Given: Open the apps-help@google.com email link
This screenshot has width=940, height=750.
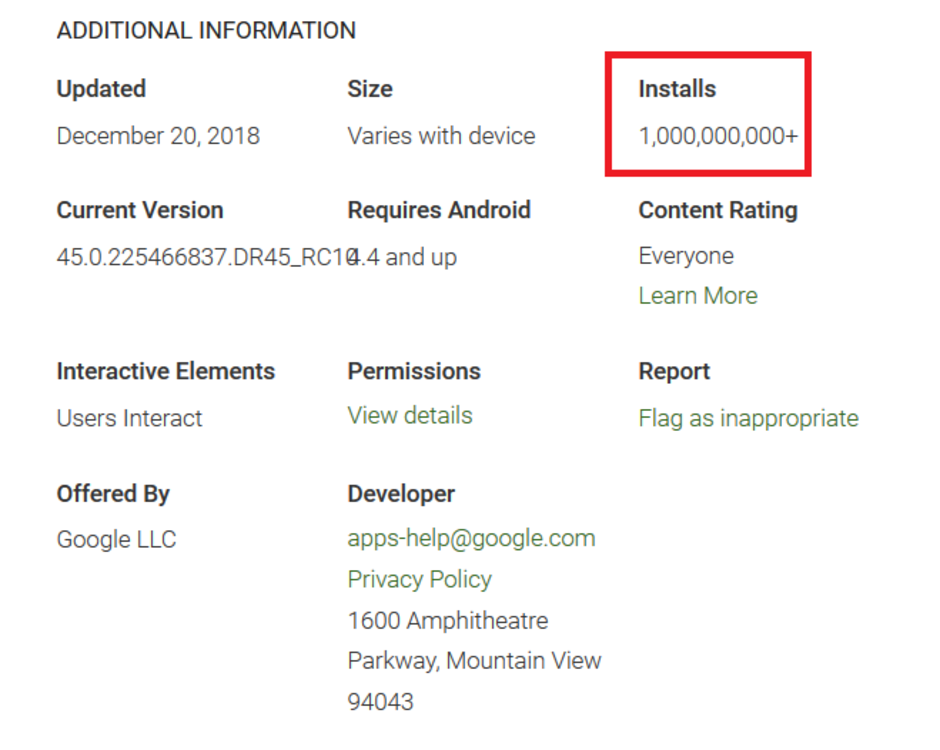Looking at the screenshot, I should [x=471, y=538].
